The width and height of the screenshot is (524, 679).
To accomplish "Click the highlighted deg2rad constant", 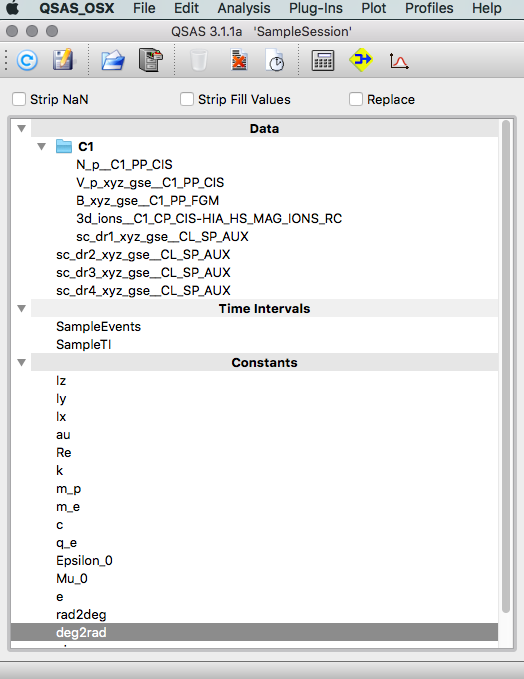I will 254,633.
